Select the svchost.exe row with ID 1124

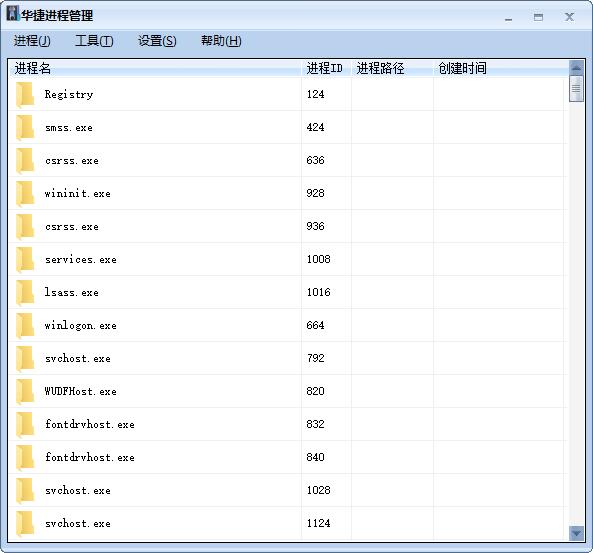pos(288,523)
